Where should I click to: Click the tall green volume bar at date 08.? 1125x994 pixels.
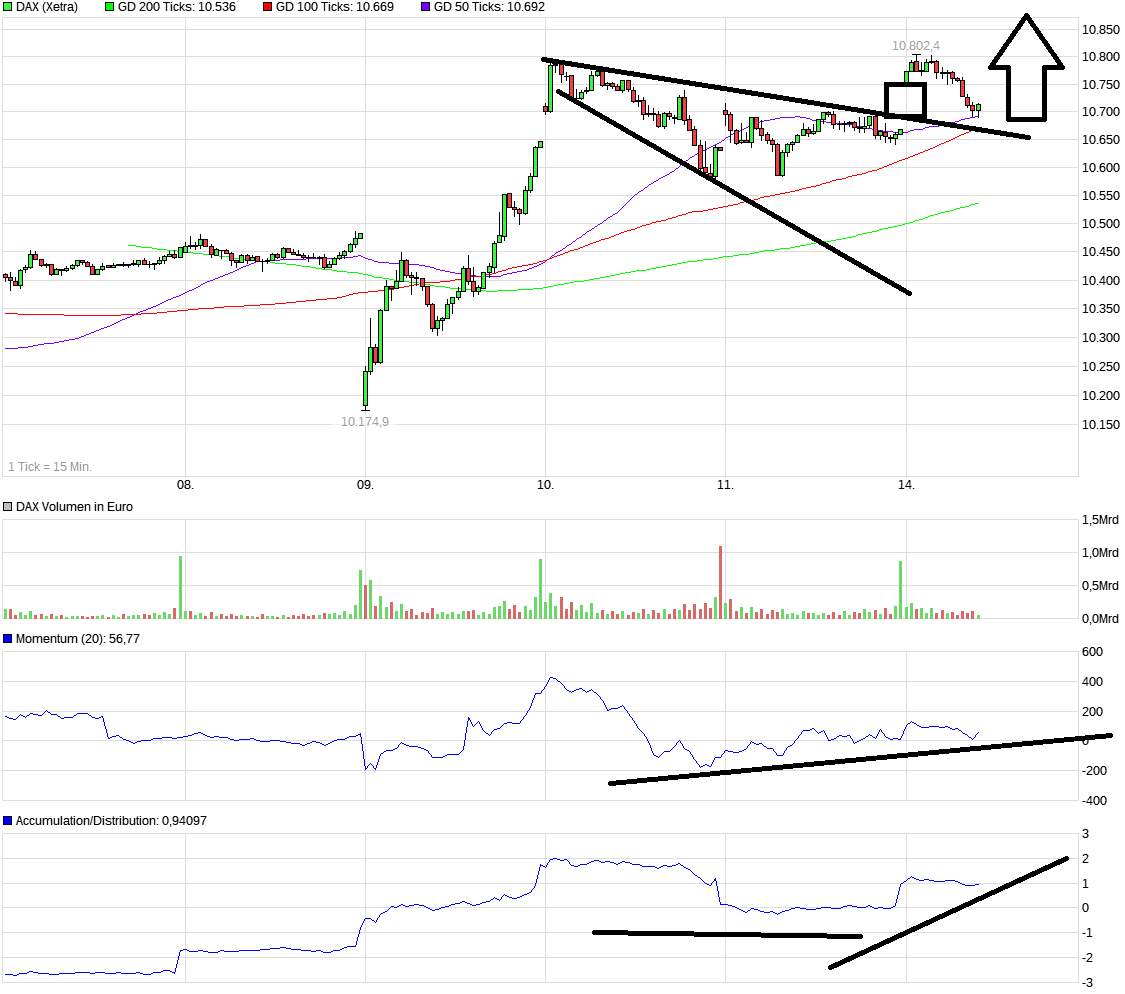coord(181,587)
